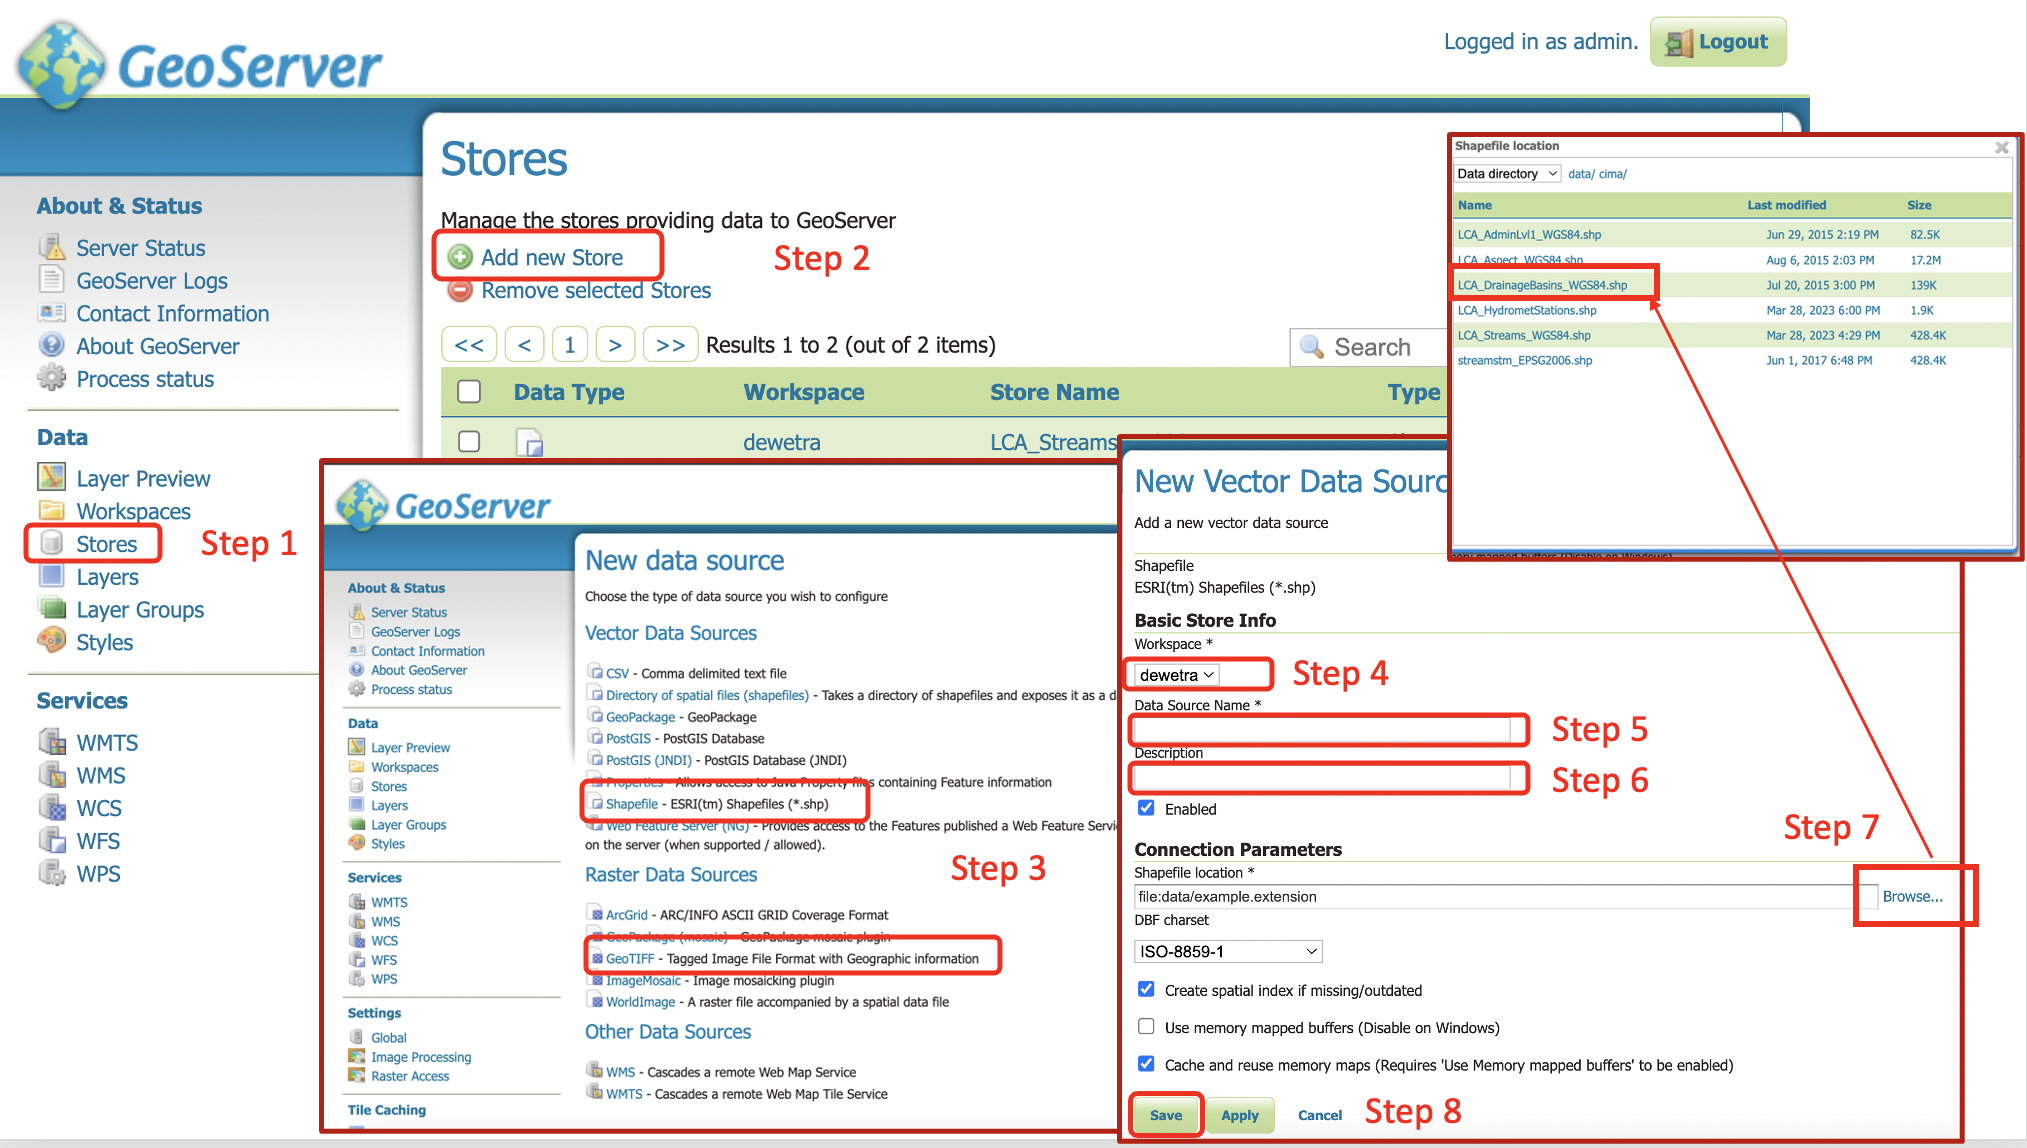
Task: Enable Use memory mapped buffers checkbox
Action: (1146, 1026)
